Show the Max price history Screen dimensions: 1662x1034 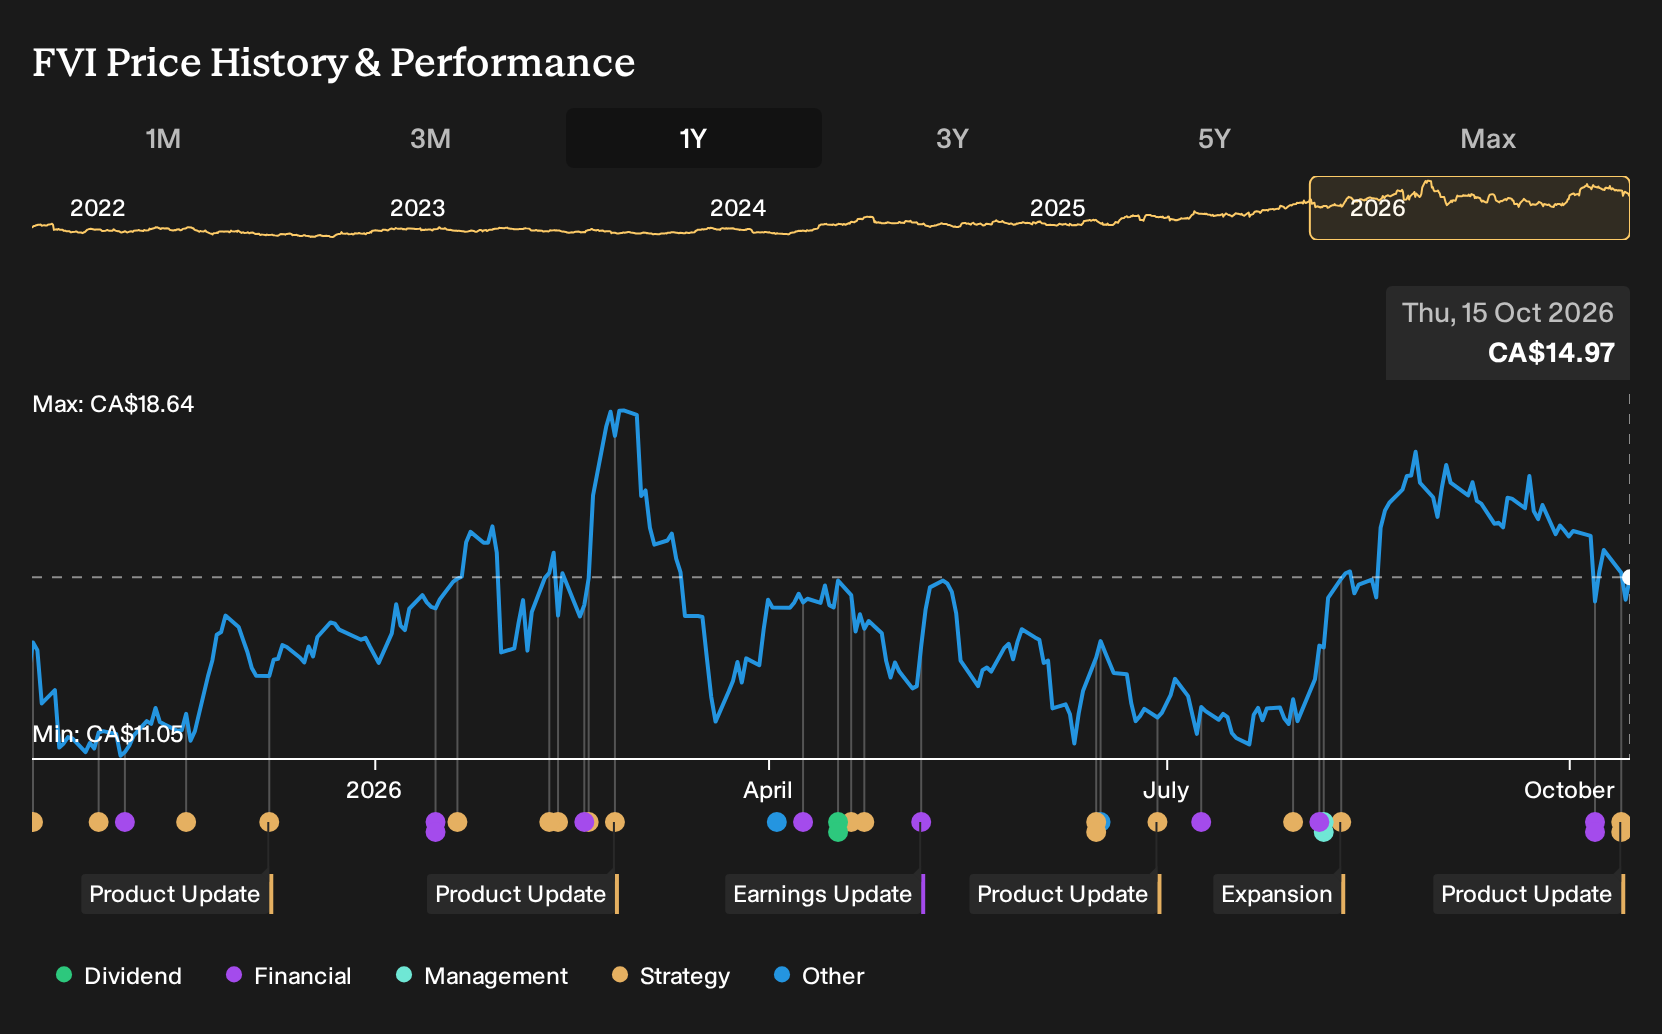tap(1488, 138)
